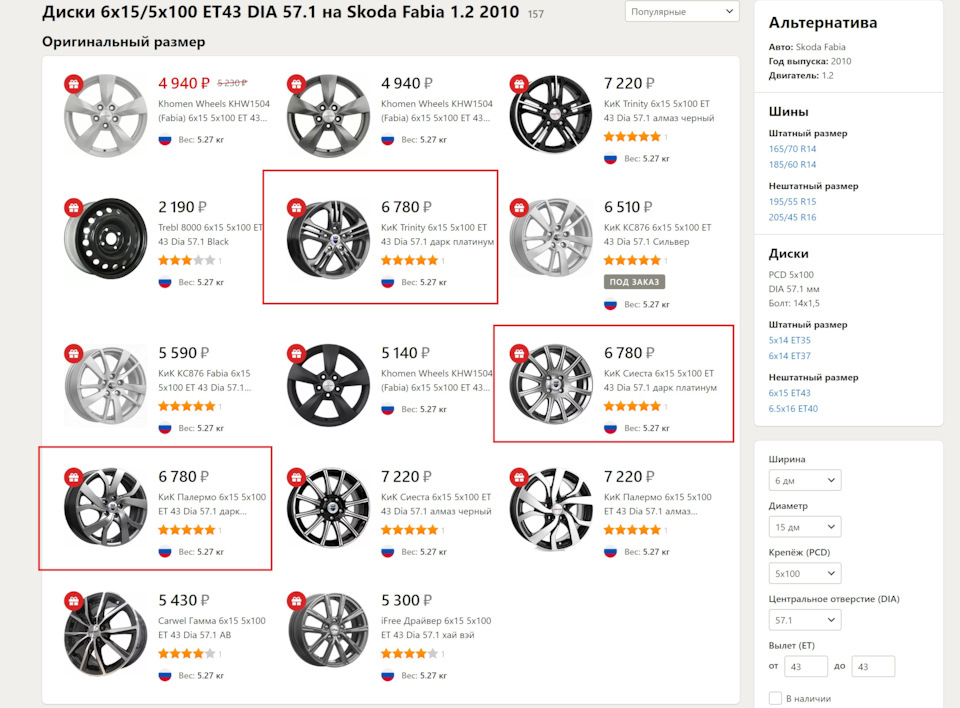
Task: Expand the Ширина «6 дм» dropdown
Action: click(x=805, y=481)
